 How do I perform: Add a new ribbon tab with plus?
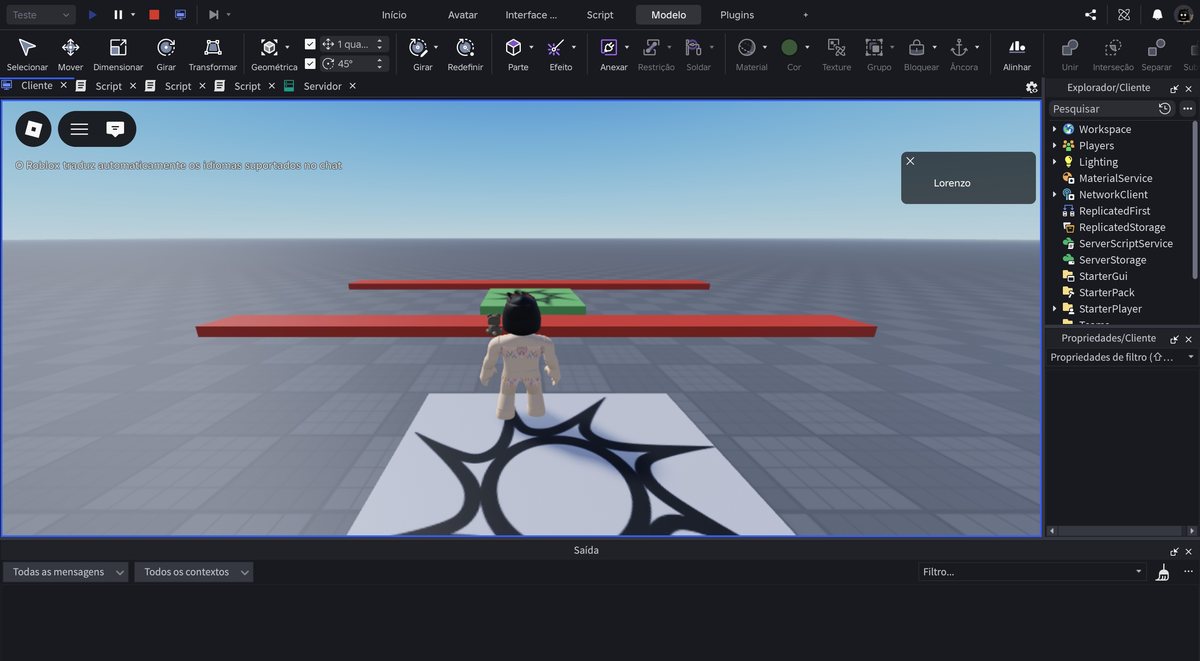[x=806, y=15]
